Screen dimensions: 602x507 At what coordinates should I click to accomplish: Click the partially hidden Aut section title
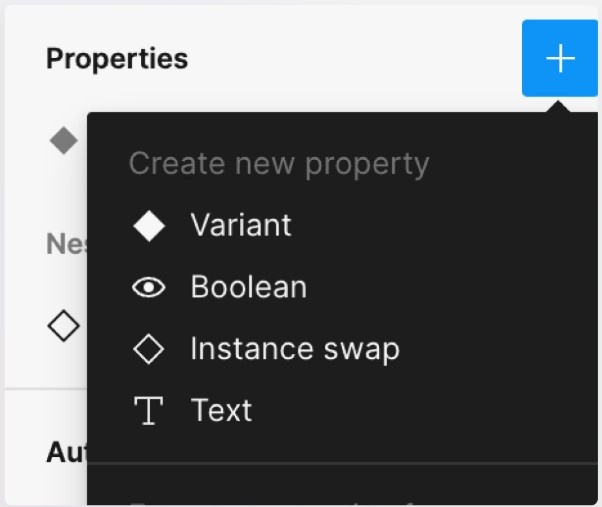[x=65, y=453]
